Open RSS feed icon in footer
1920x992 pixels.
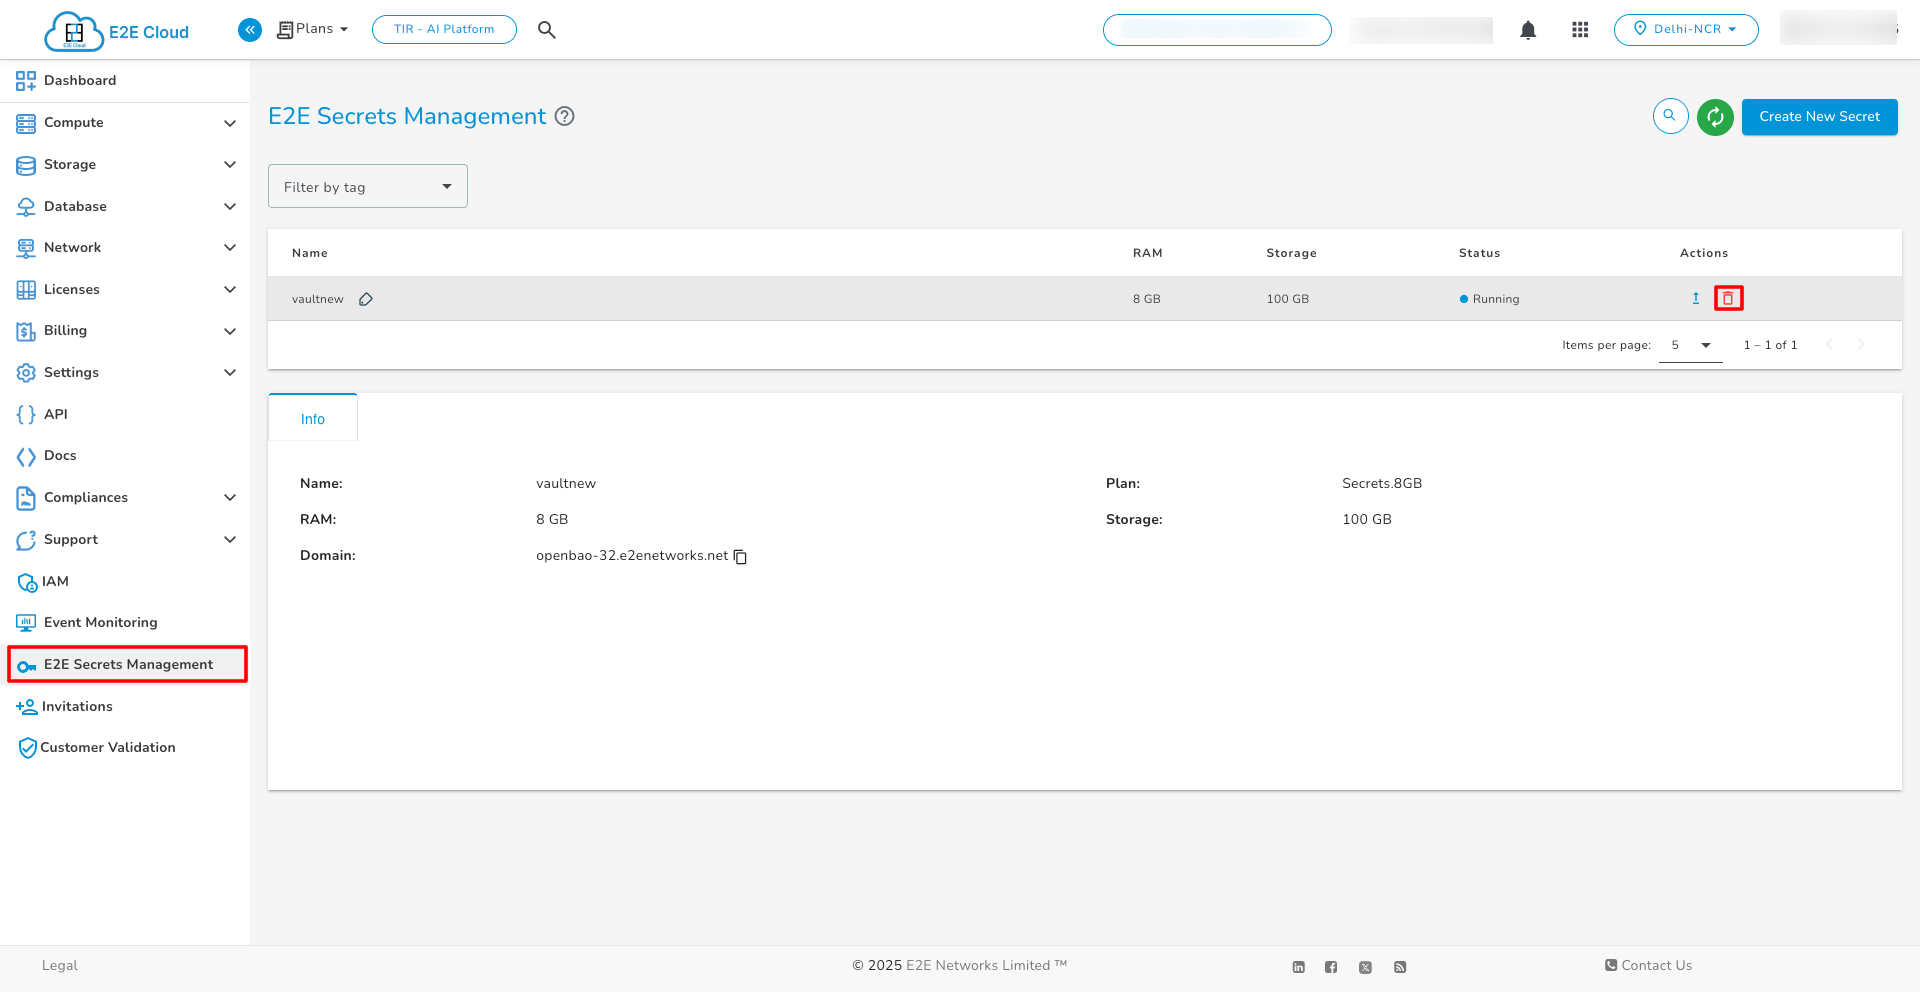click(1400, 967)
